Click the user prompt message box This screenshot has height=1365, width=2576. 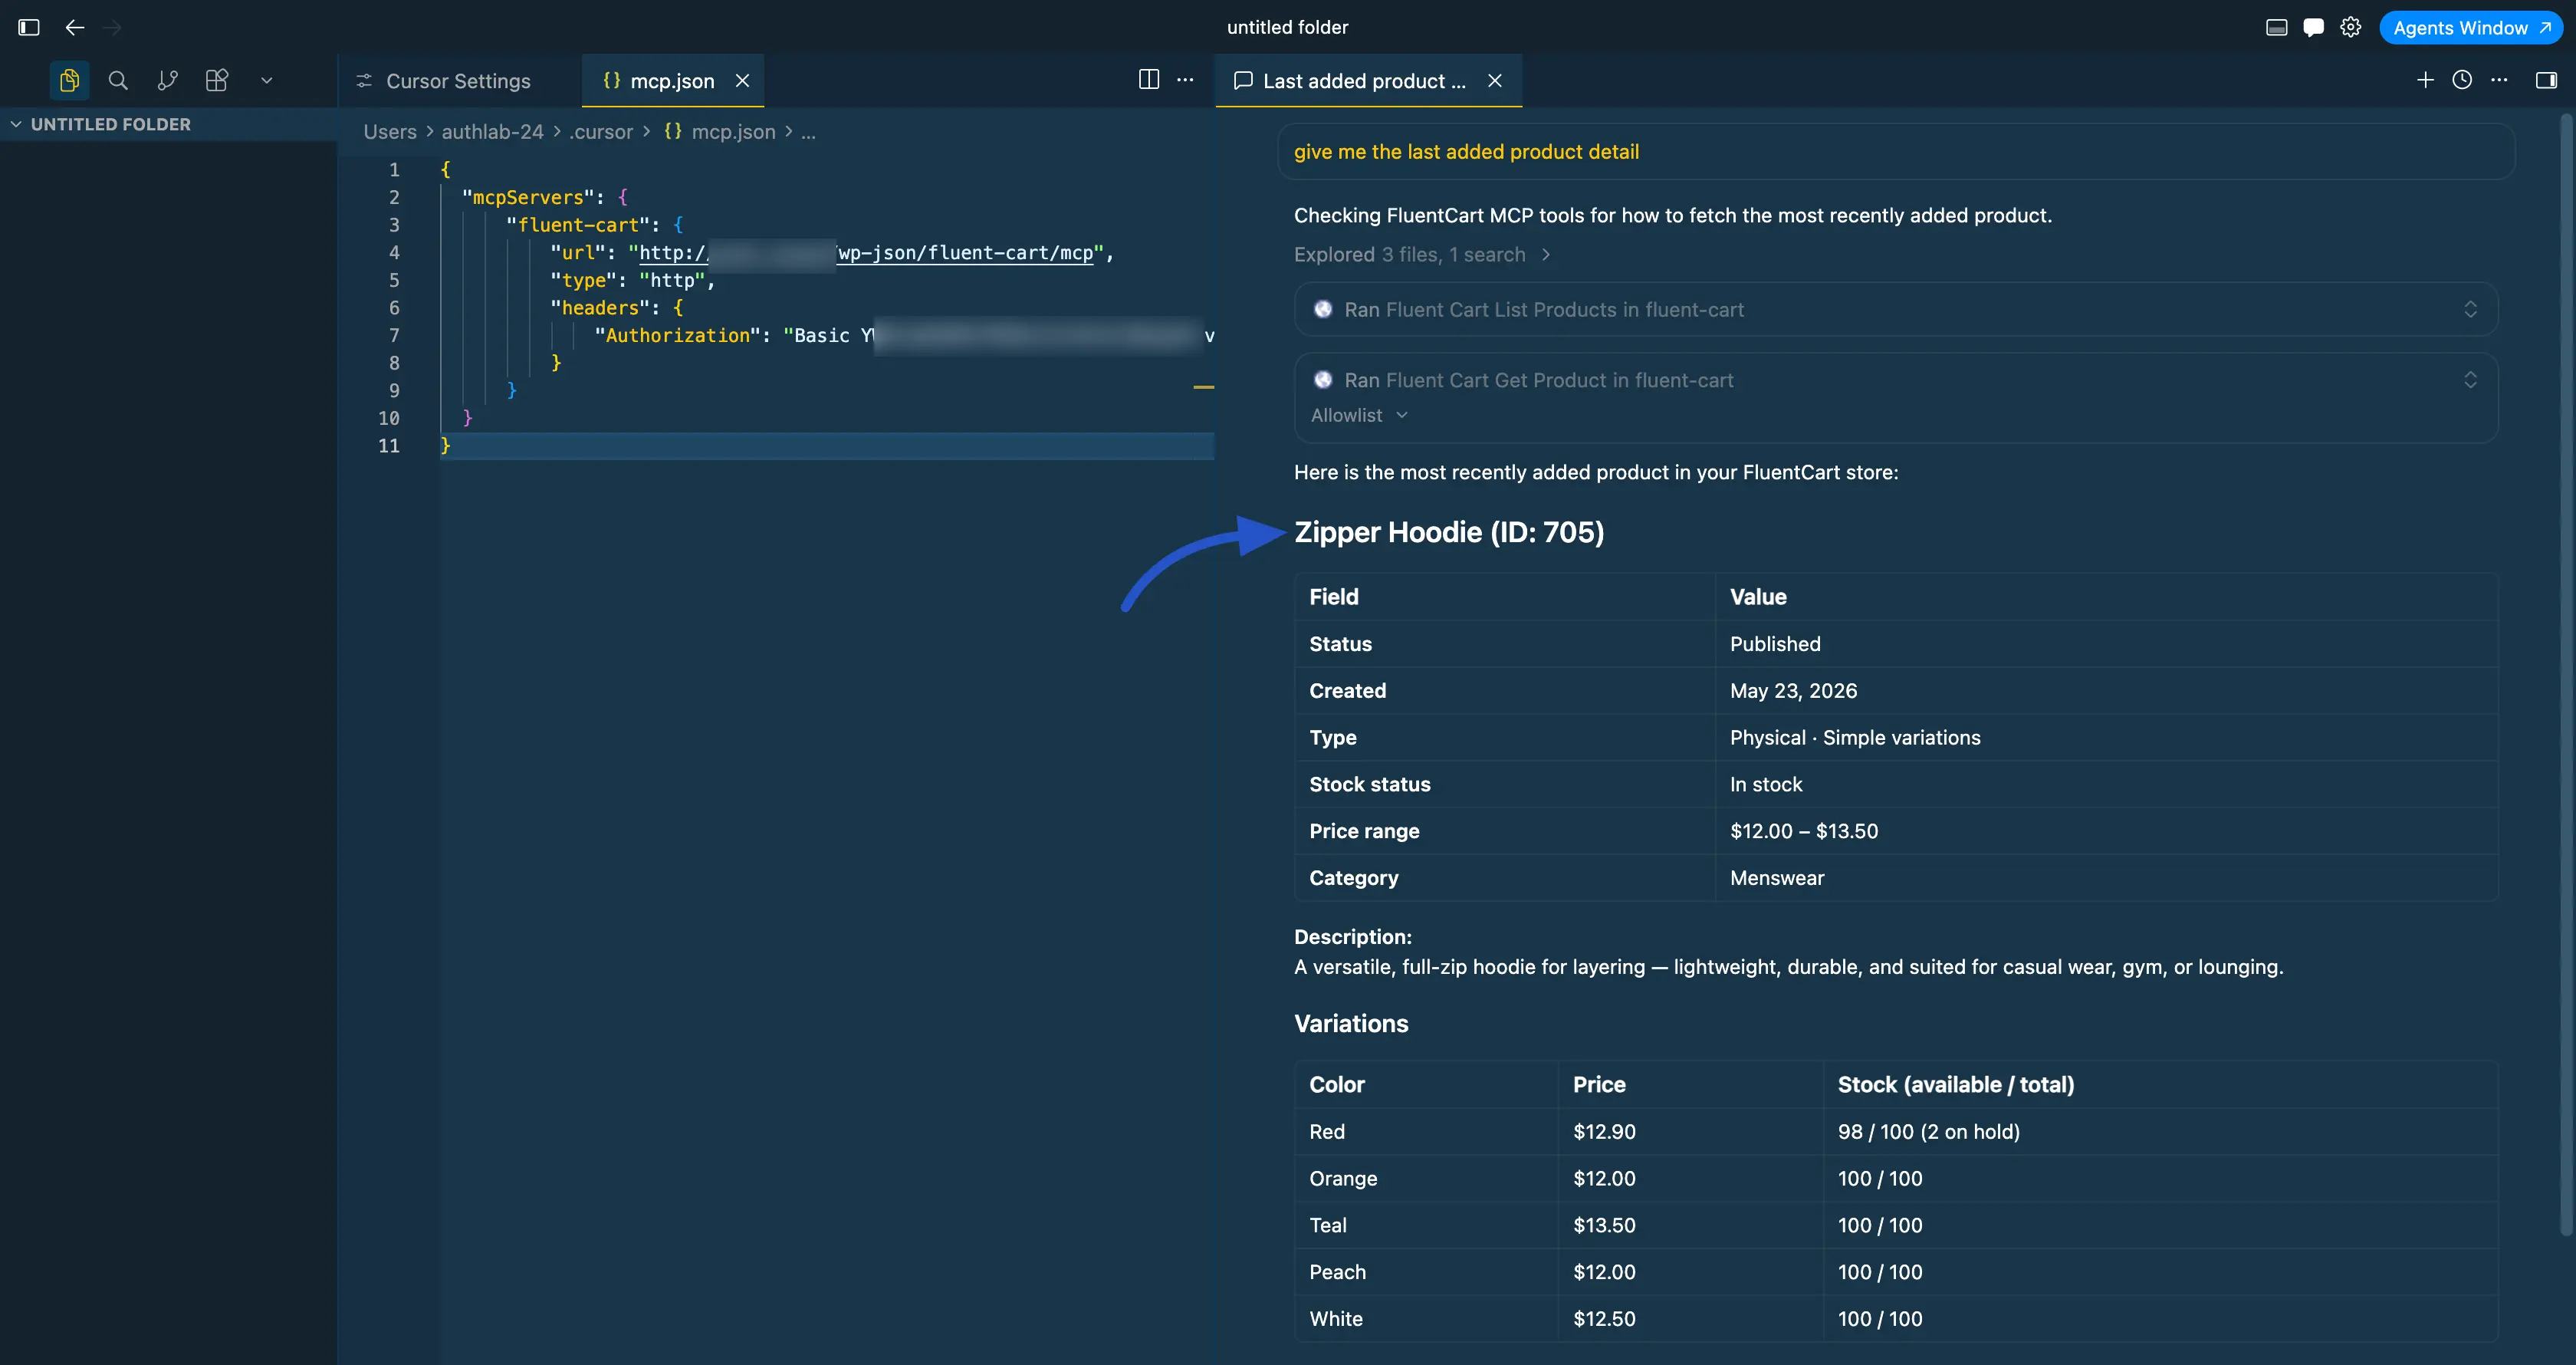(1896, 152)
